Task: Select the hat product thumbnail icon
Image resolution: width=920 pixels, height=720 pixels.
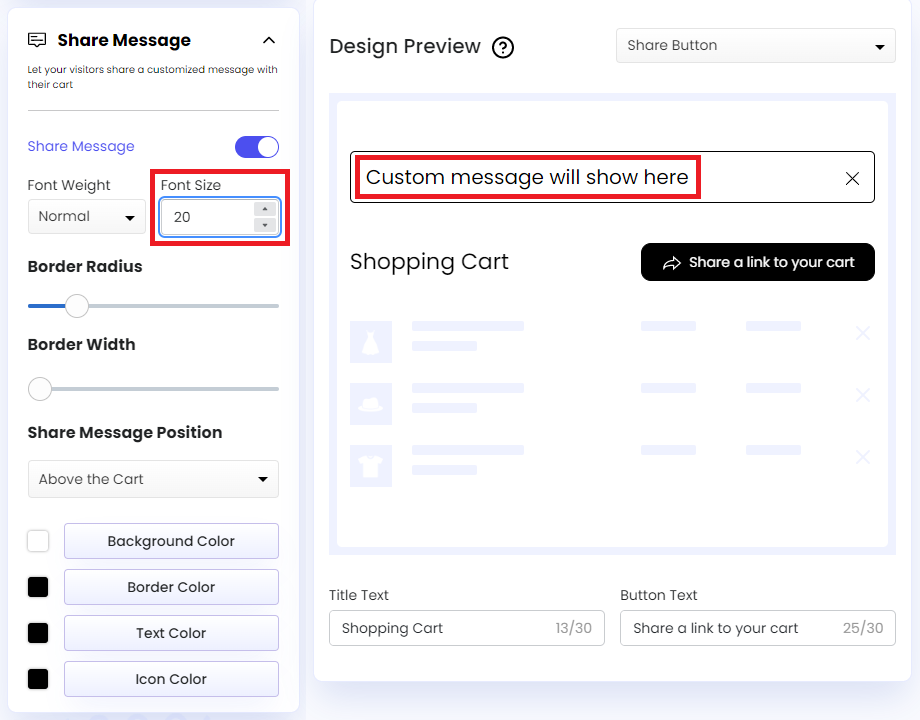Action: pyautogui.click(x=371, y=404)
